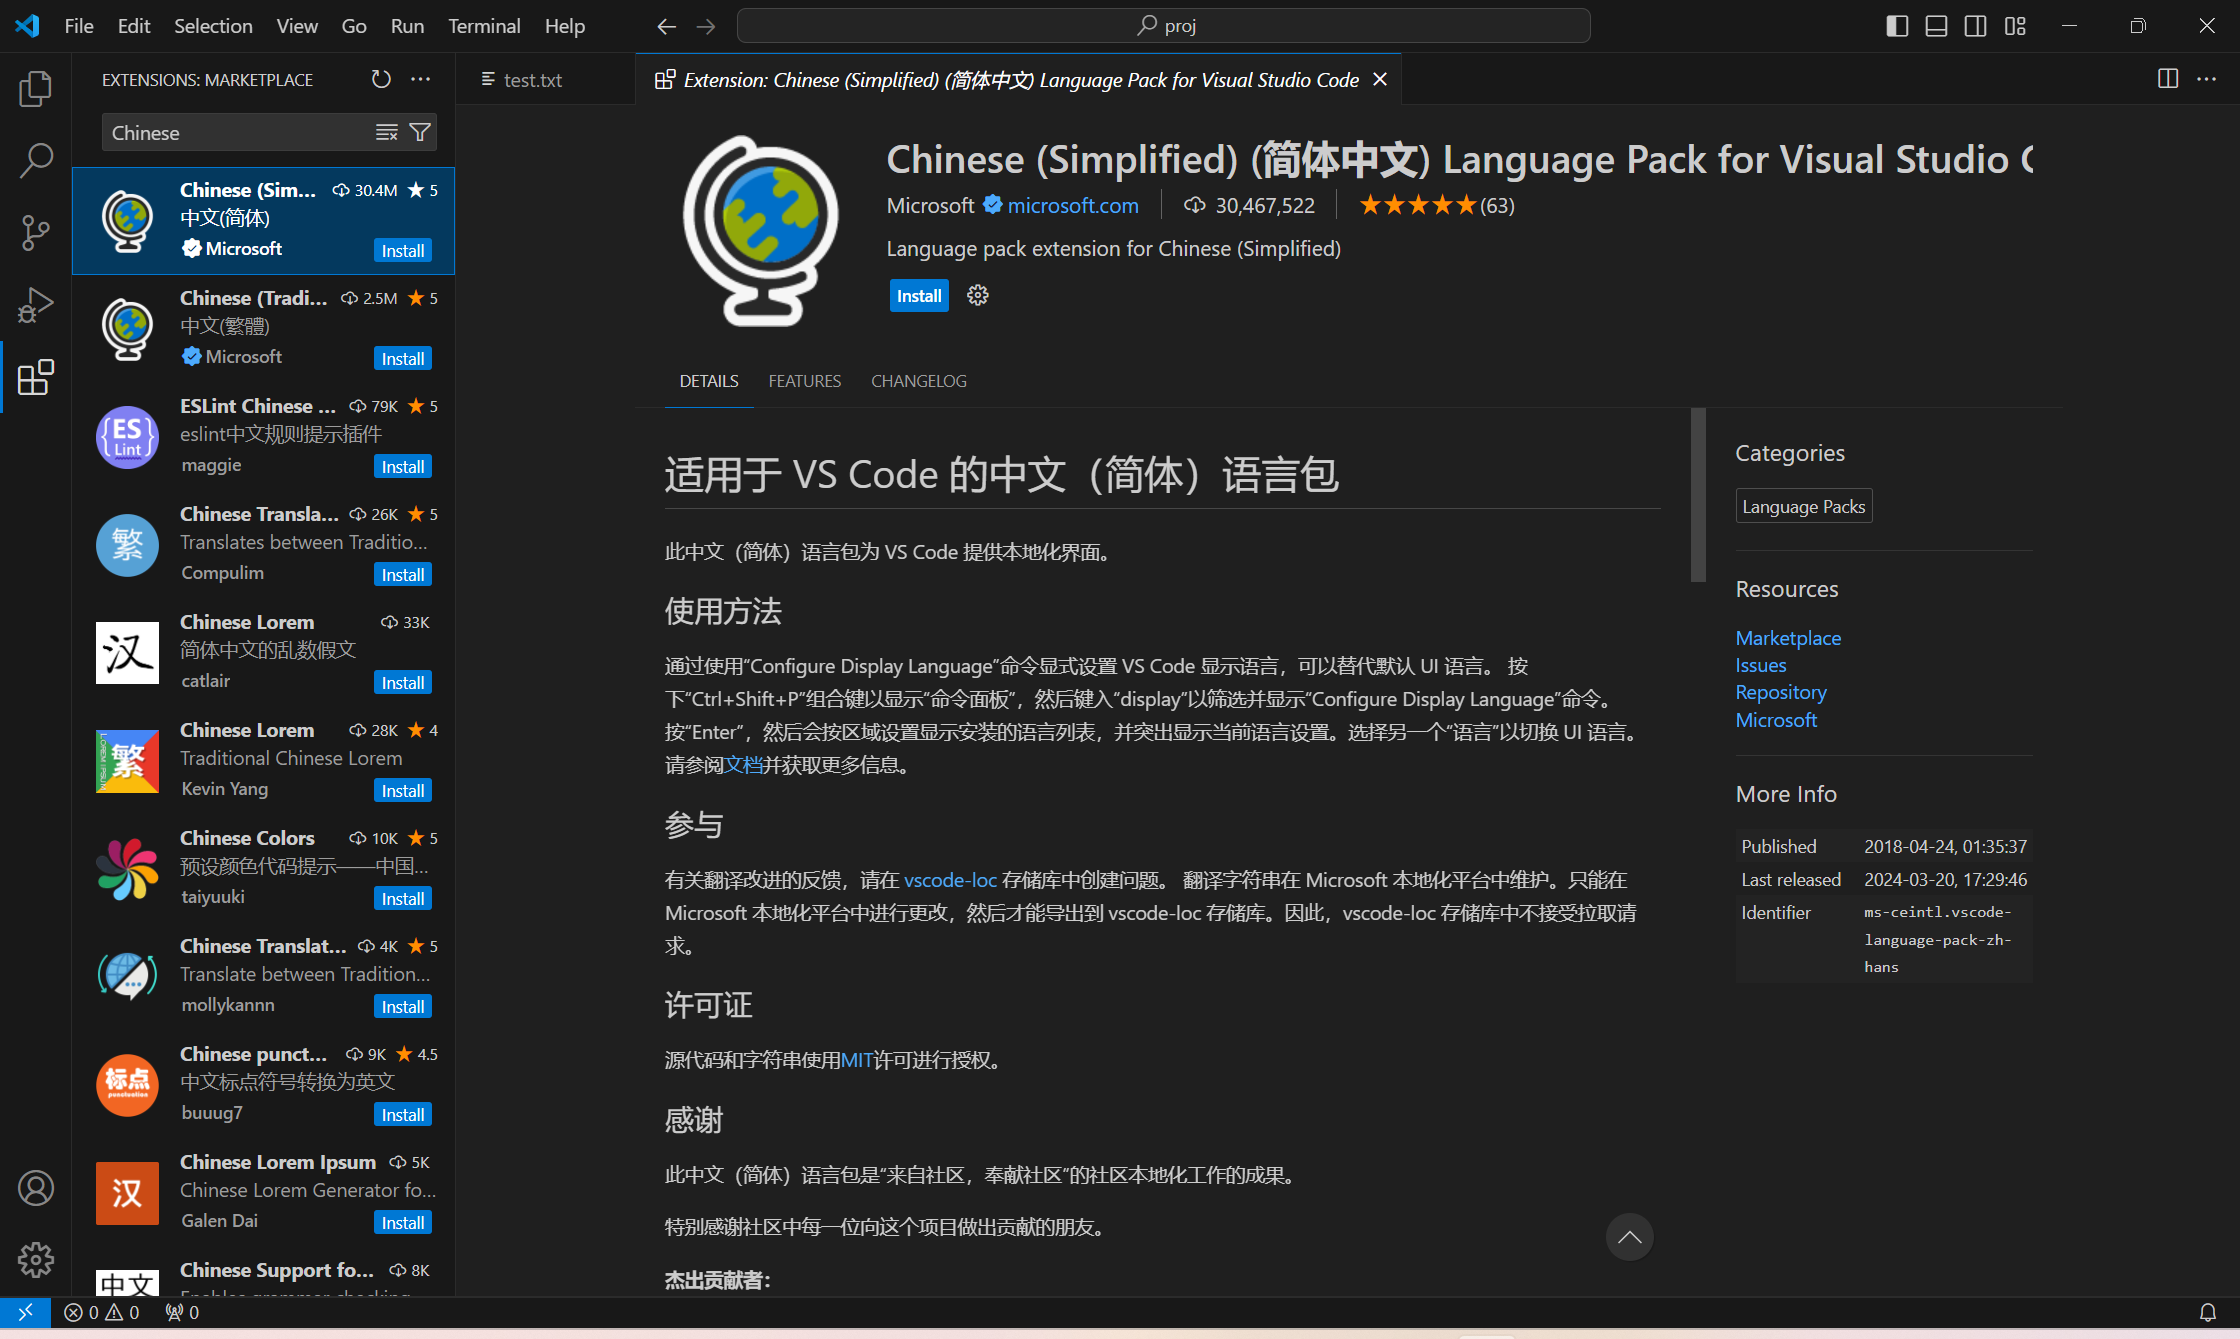Open the Explorer view in activity bar
Viewport: 2240px width, 1339px height.
click(x=35, y=89)
